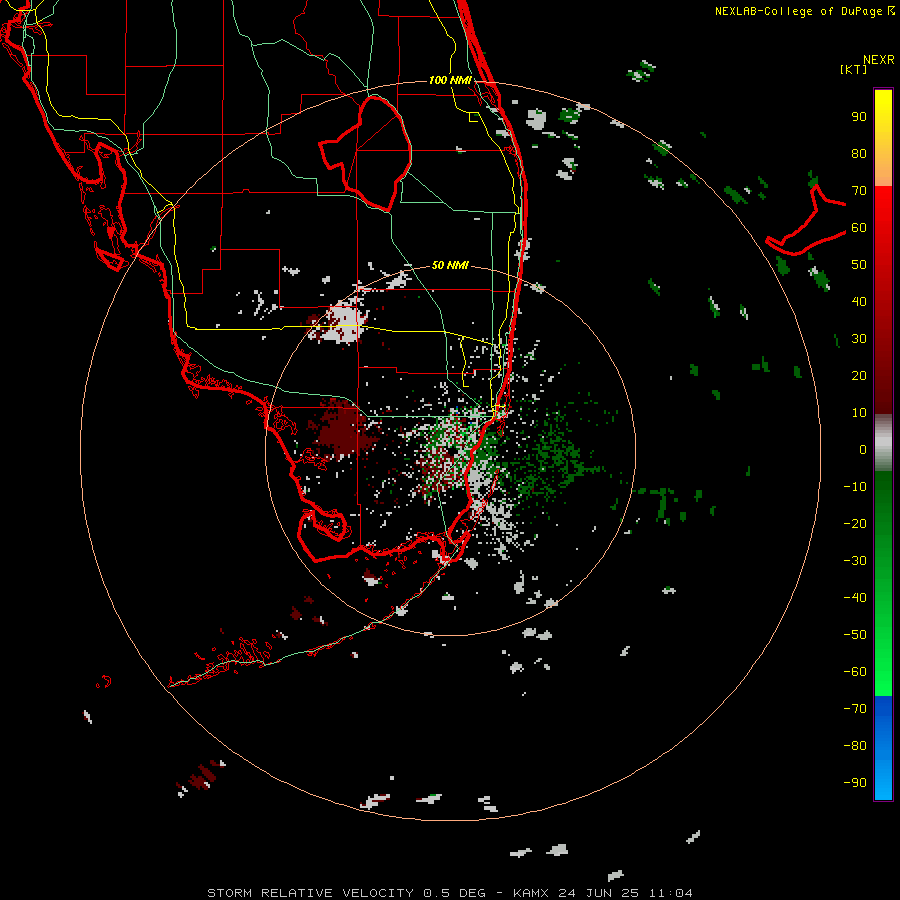
Task: Click the NEXR label above the color scale
Action: point(879,60)
